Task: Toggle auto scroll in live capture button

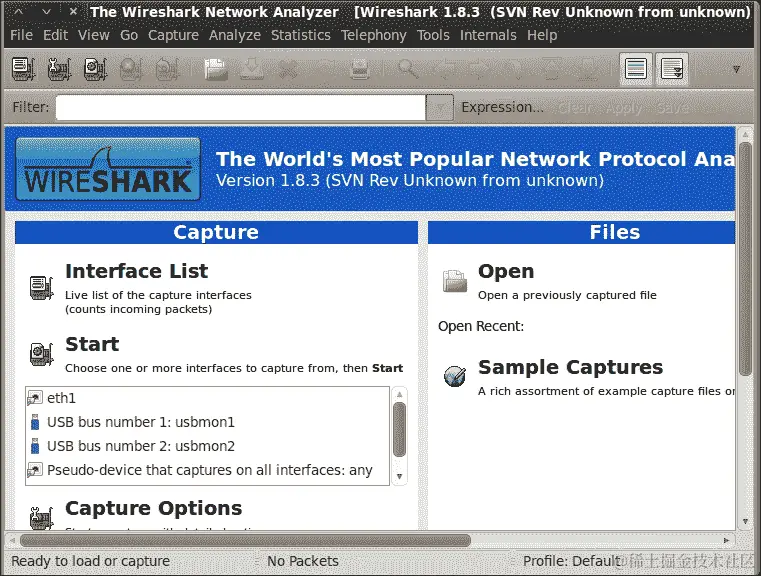Action: 672,69
